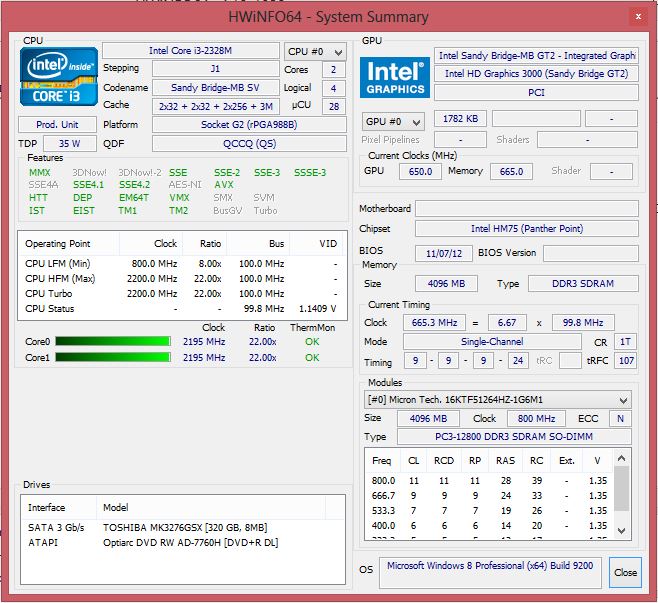This screenshot has height=603, width=658.
Task: Expand the memory module selector dropdown
Action: [x=498, y=400]
